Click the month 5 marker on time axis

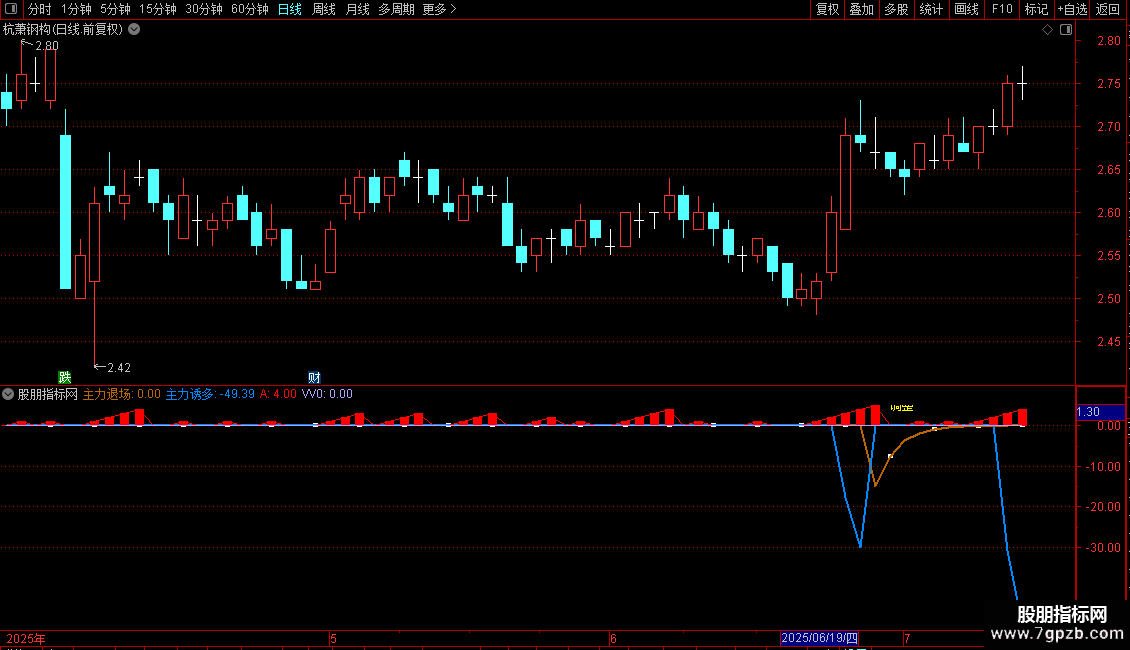(x=334, y=638)
